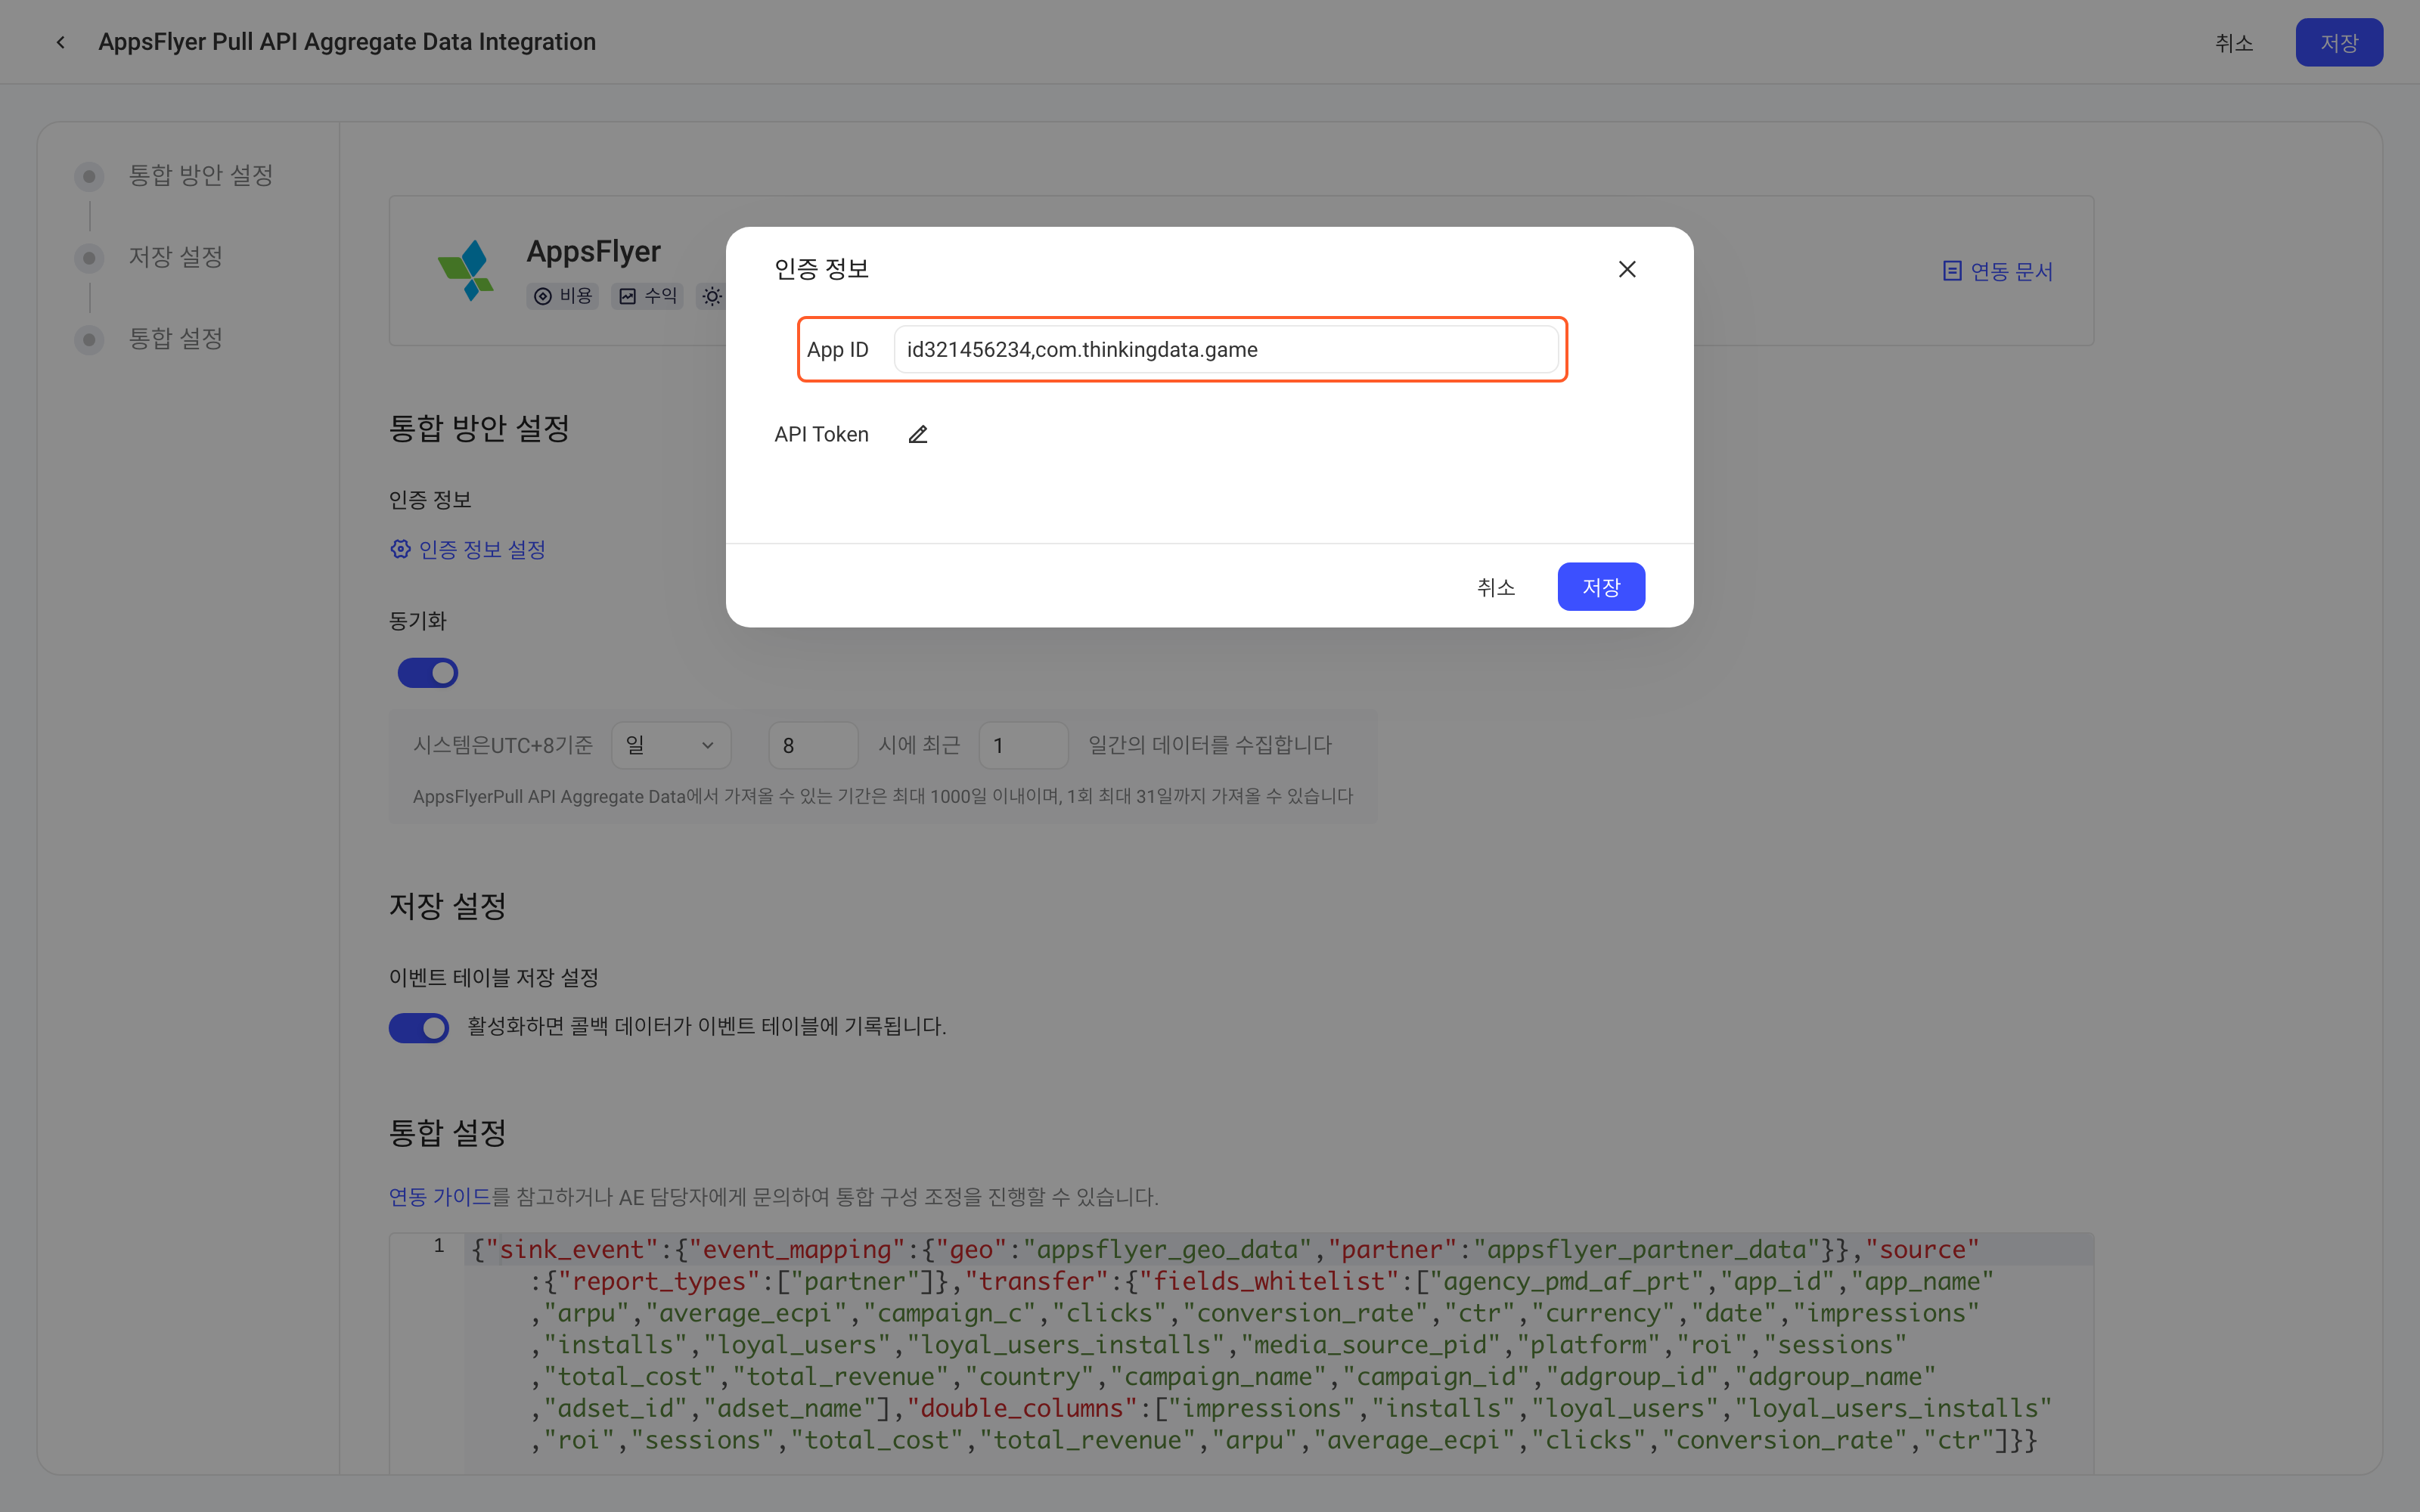Click the days field showing 1
The width and height of the screenshot is (2420, 1512).
coord(1023,745)
